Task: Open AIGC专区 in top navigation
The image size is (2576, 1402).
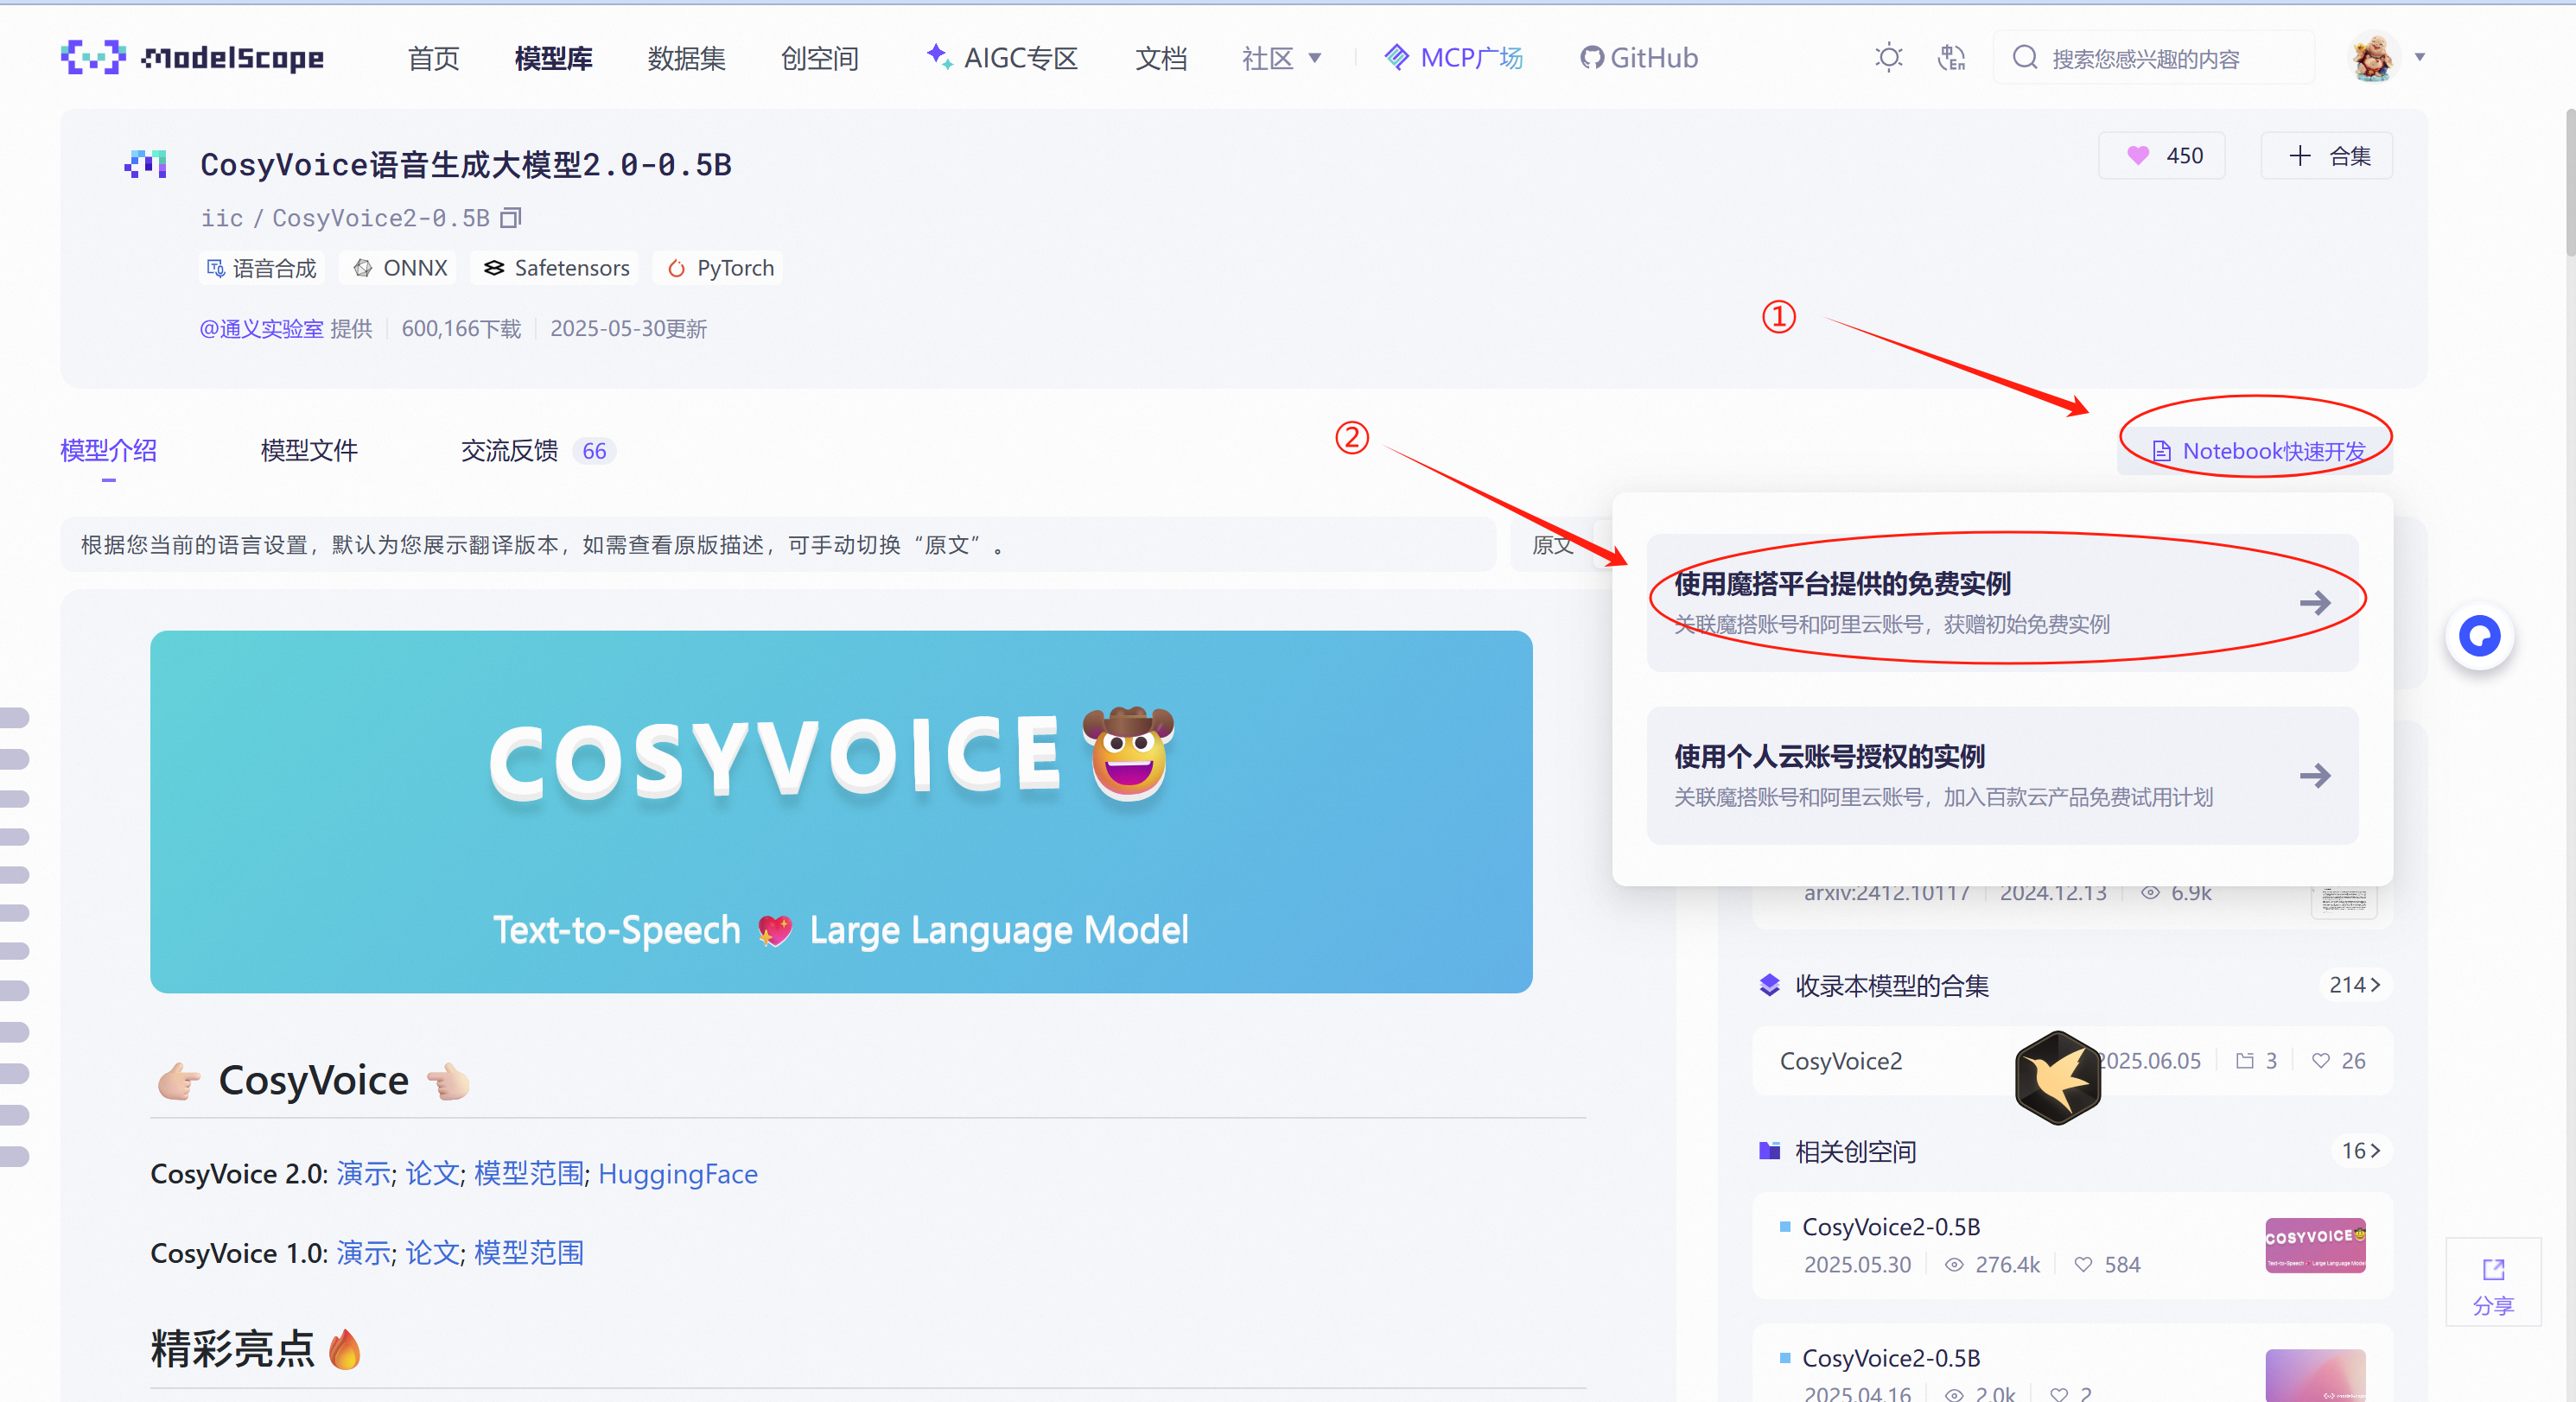Action: pyautogui.click(x=1001, y=59)
